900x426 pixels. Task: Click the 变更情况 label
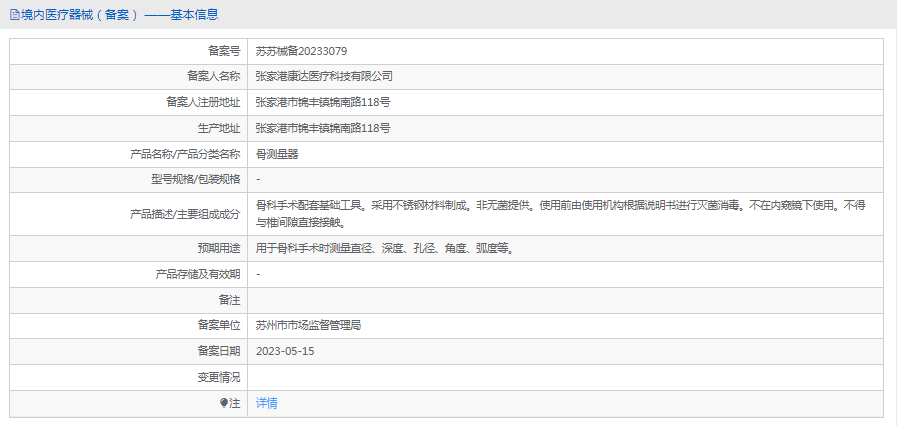(x=219, y=377)
